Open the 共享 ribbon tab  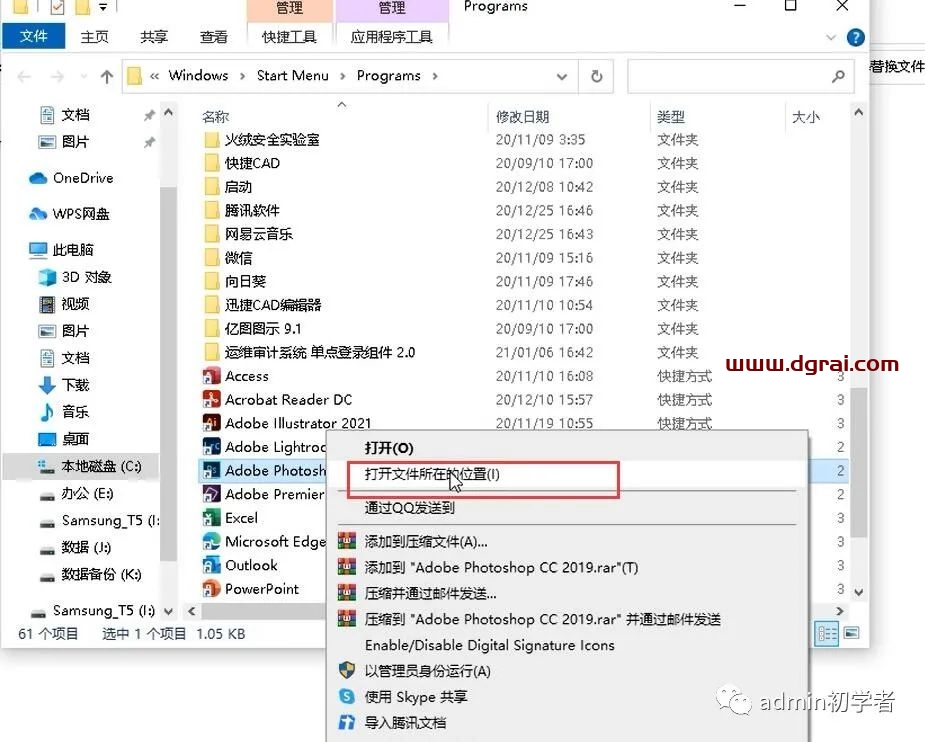click(154, 37)
